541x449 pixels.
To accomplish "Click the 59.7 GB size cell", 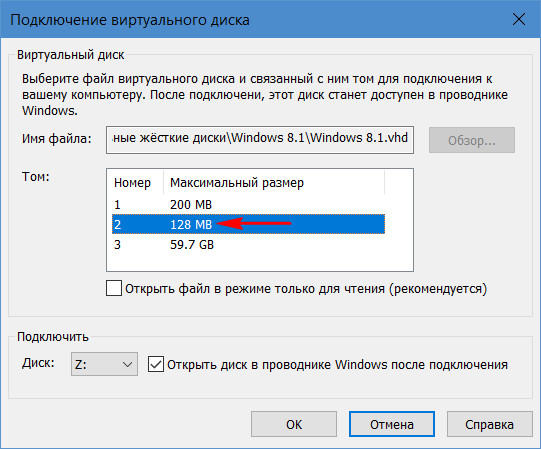I will 192,245.
